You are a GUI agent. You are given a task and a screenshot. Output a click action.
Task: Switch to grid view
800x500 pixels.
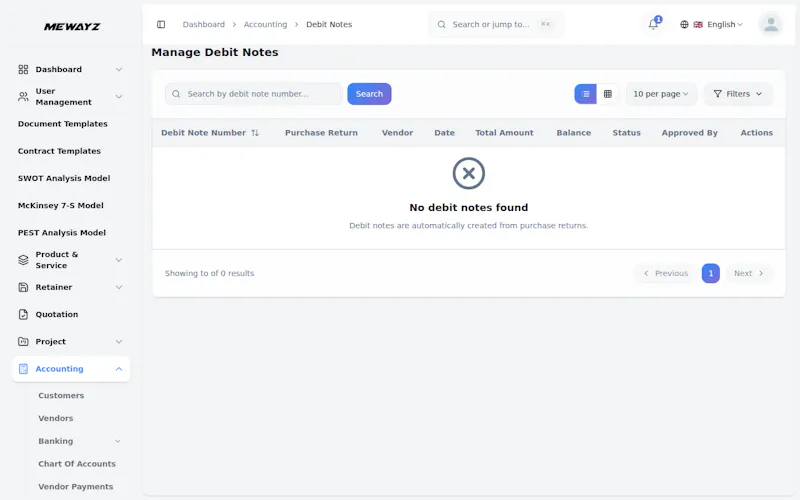pos(608,94)
